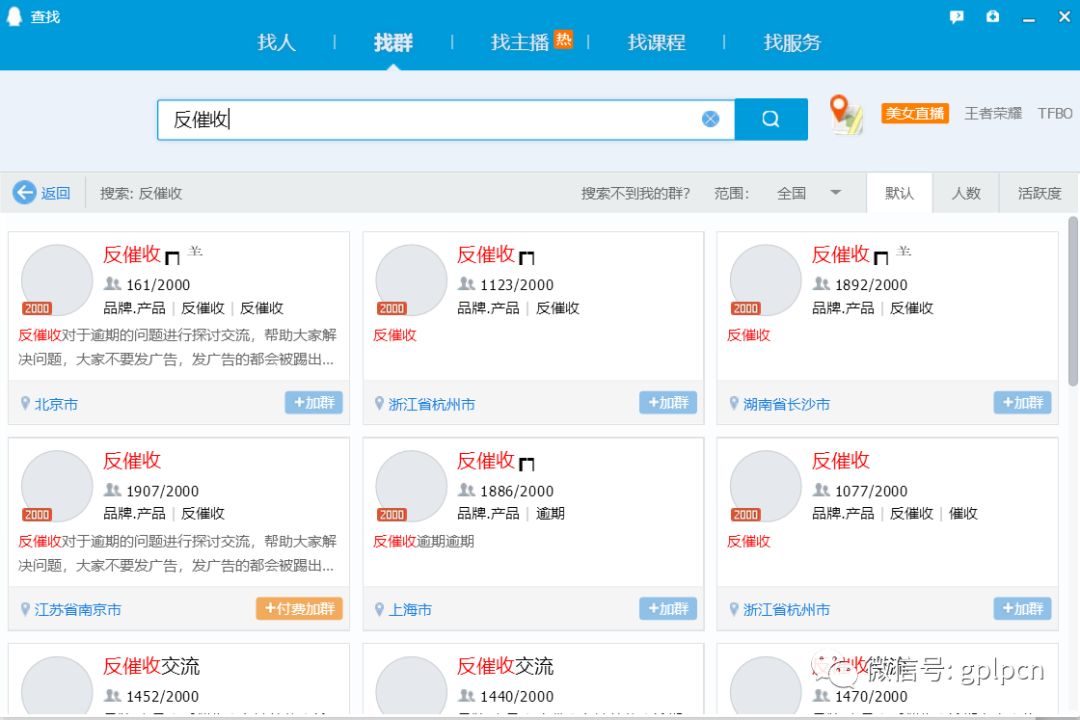Click the first group's avatar thumbnail

(x=55, y=280)
